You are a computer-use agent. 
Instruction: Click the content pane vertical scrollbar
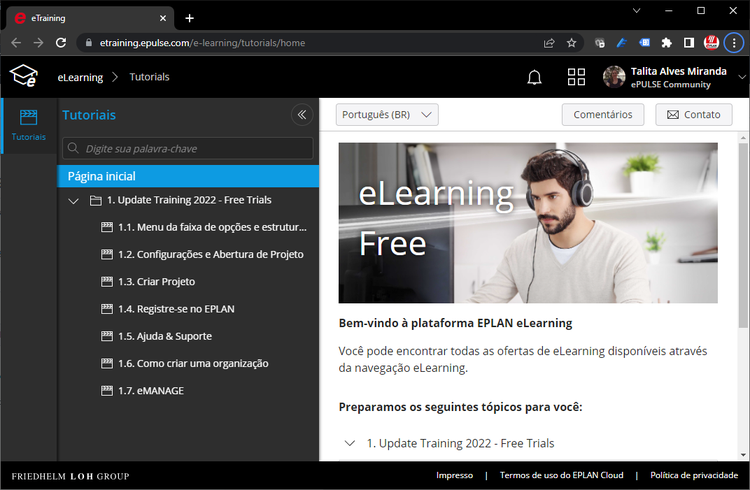click(743, 236)
